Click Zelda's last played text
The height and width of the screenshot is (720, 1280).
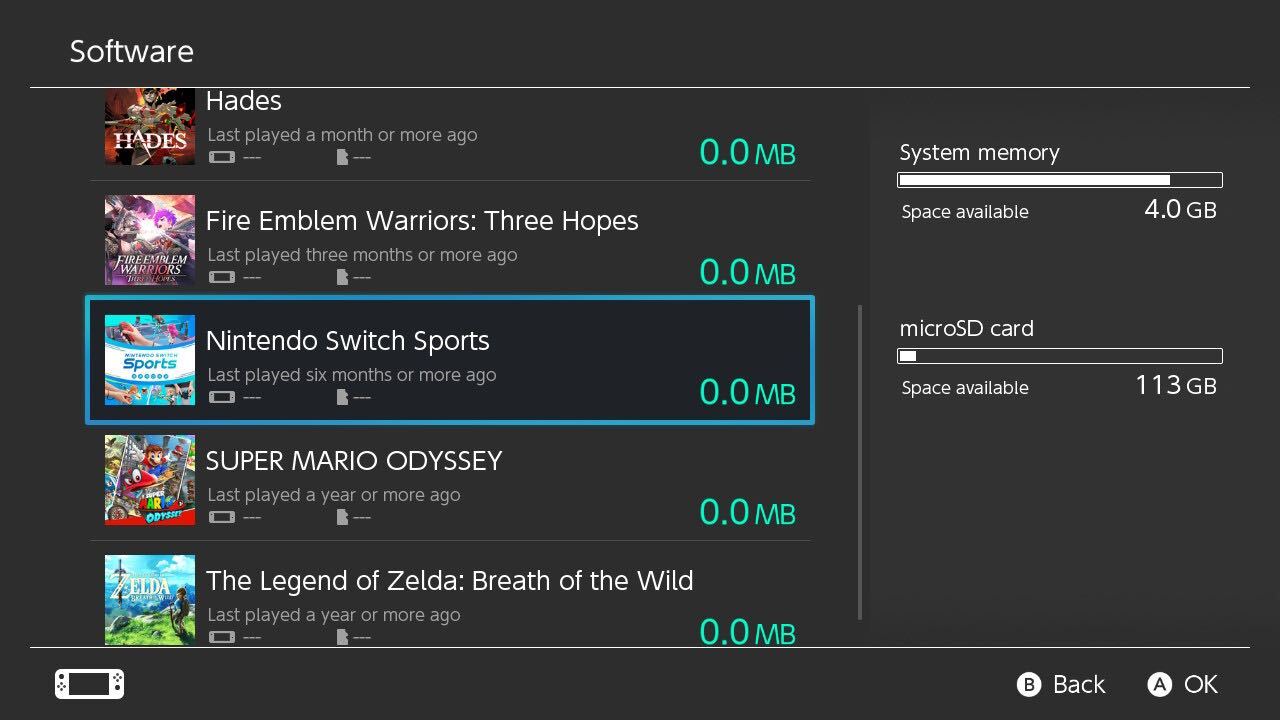point(334,615)
